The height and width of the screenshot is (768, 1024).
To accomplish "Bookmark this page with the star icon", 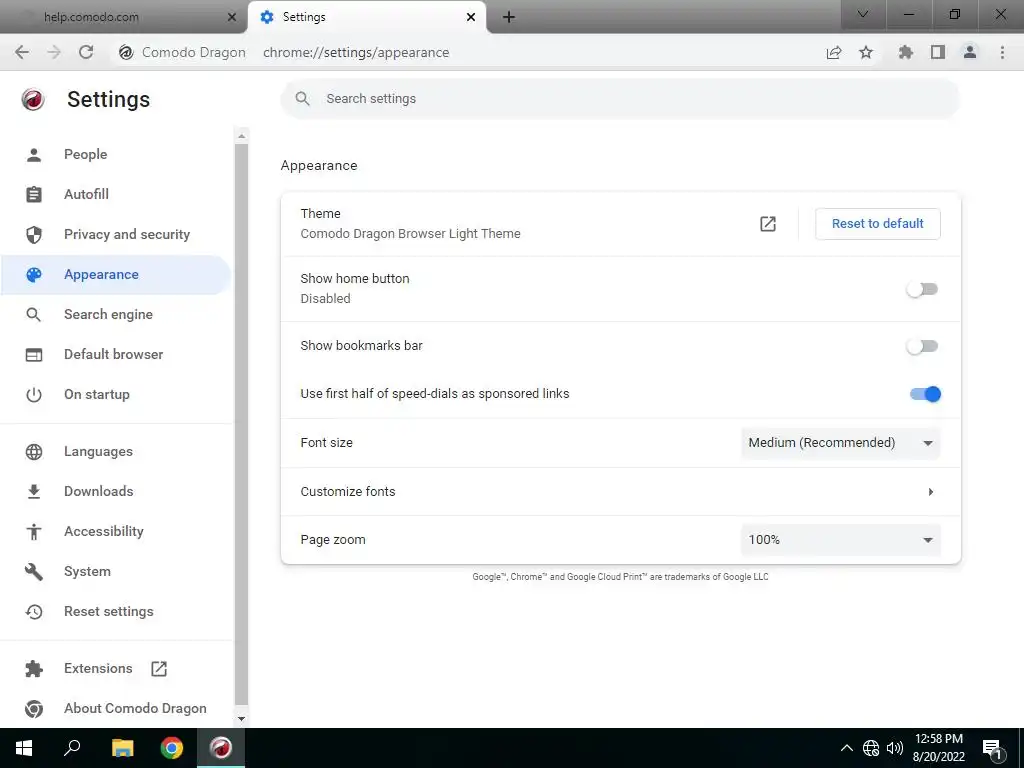I will pyautogui.click(x=866, y=52).
